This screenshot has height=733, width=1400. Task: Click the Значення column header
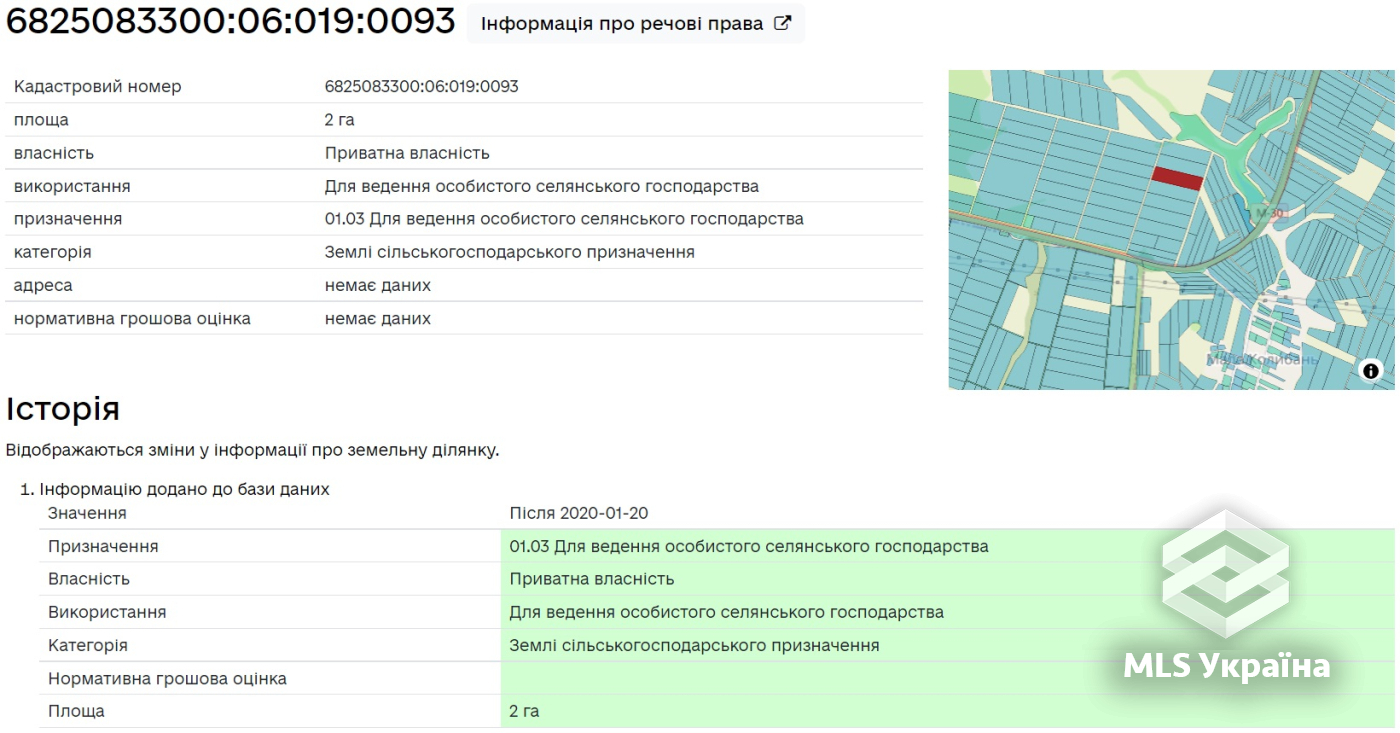point(87,513)
